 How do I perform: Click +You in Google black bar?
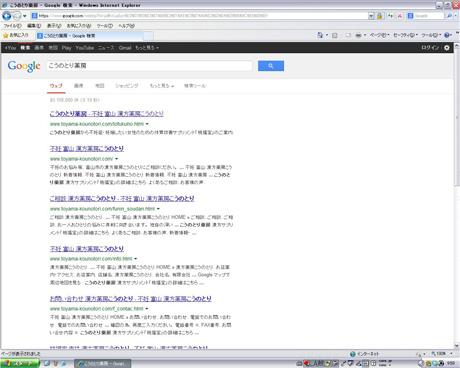[x=10, y=48]
